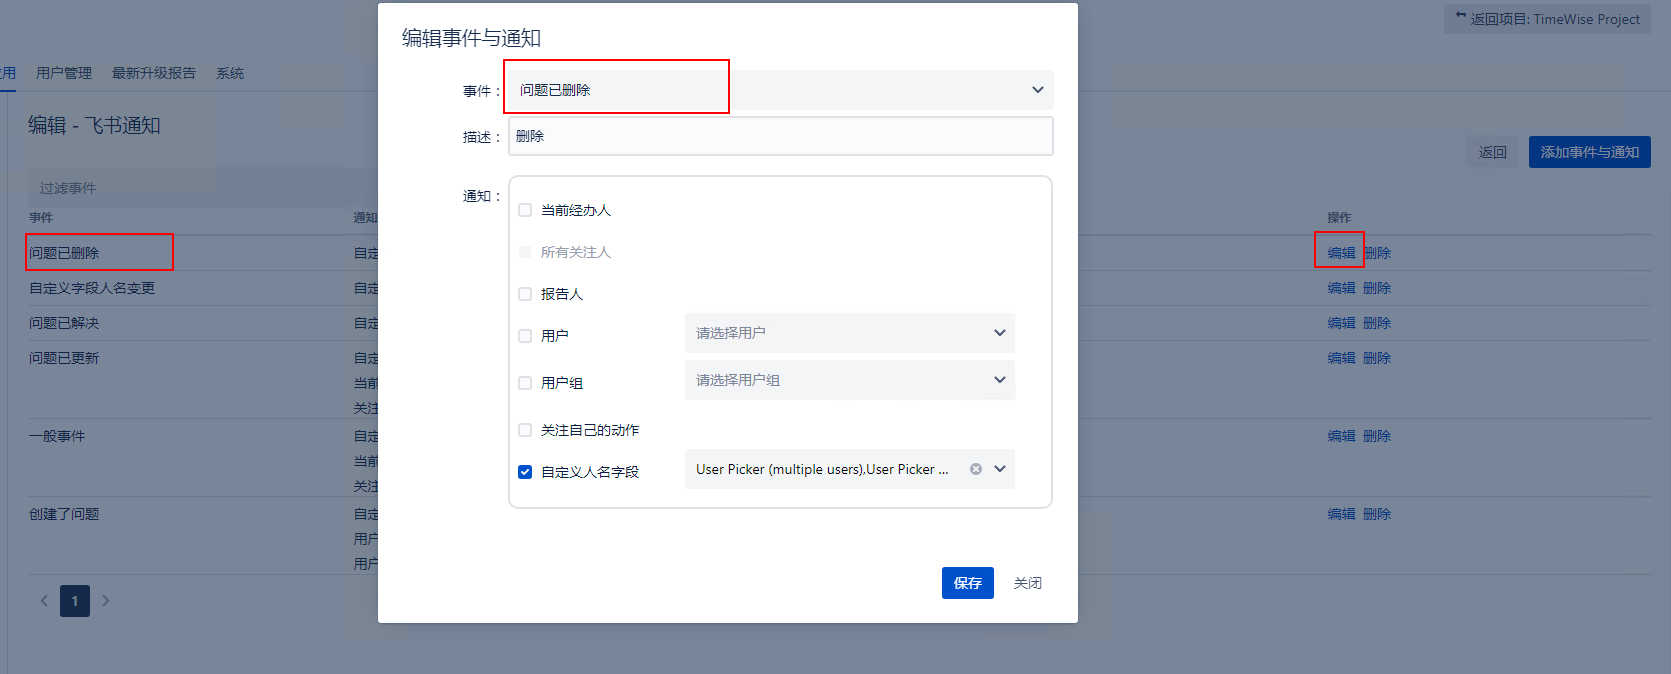Delete the 'Issue Resolved' event row
Screen dimensions: 1671x674
coord(1377,323)
